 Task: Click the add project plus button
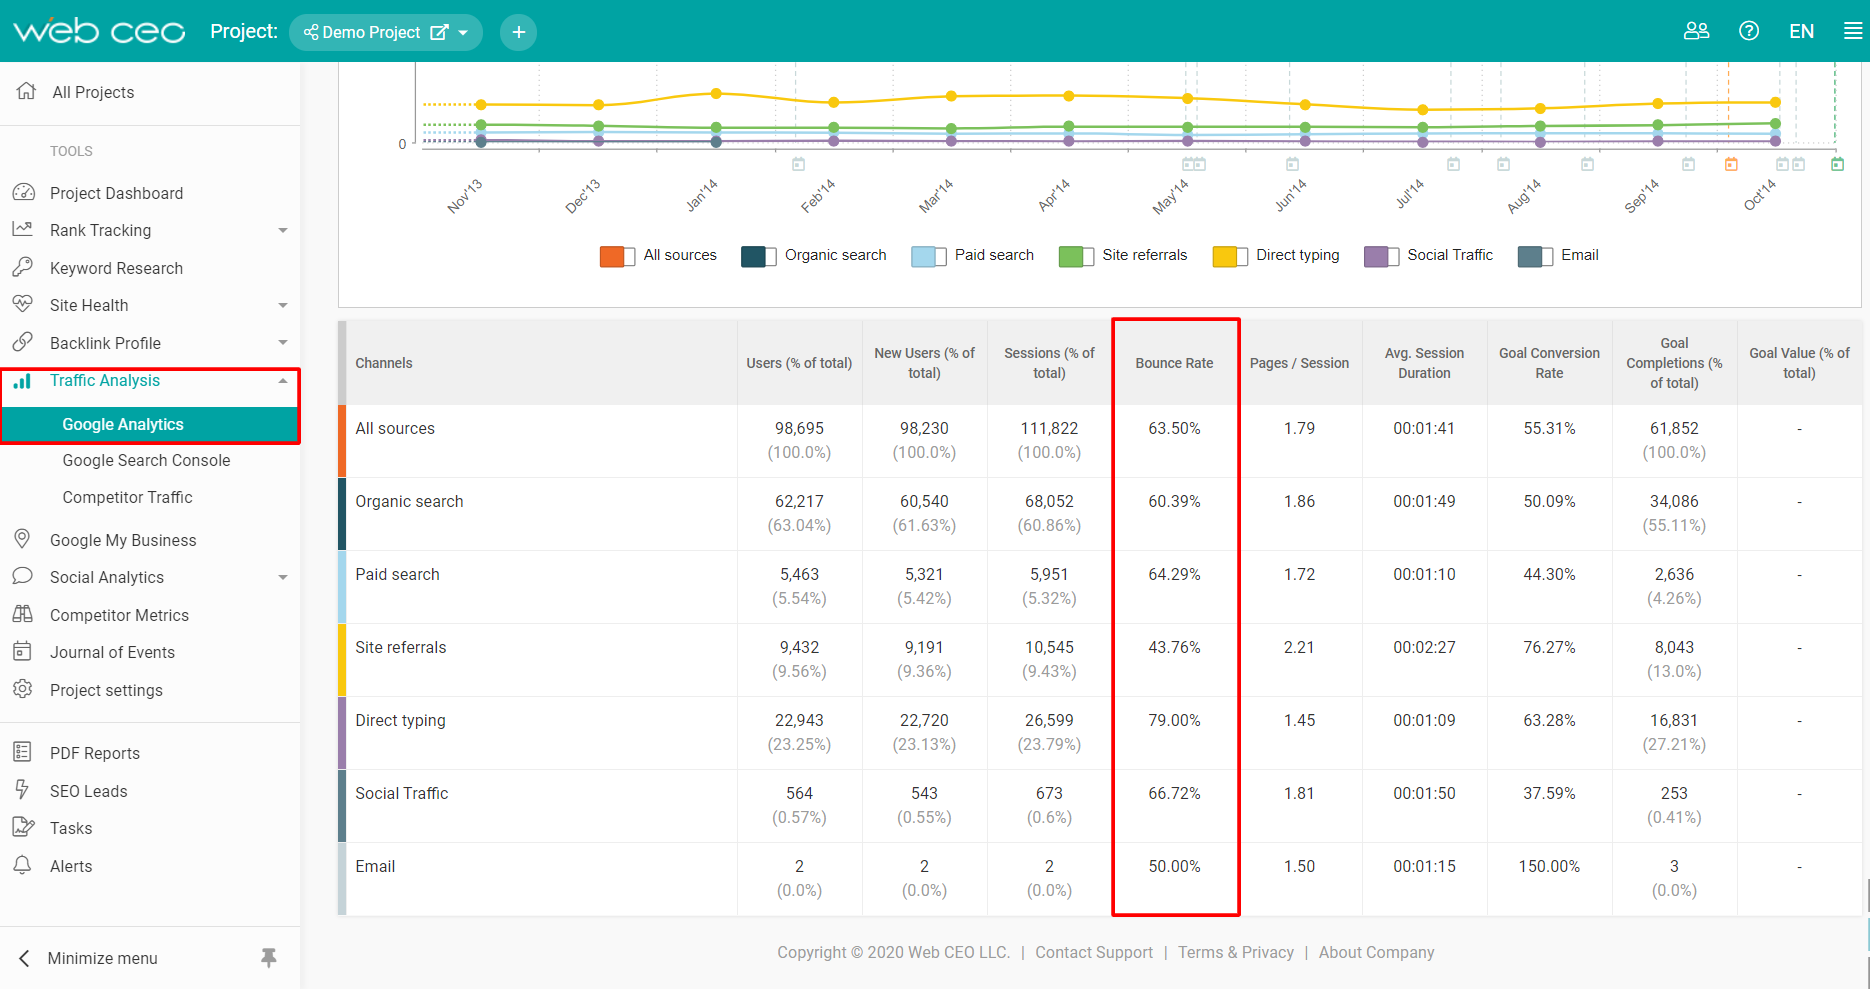[518, 32]
